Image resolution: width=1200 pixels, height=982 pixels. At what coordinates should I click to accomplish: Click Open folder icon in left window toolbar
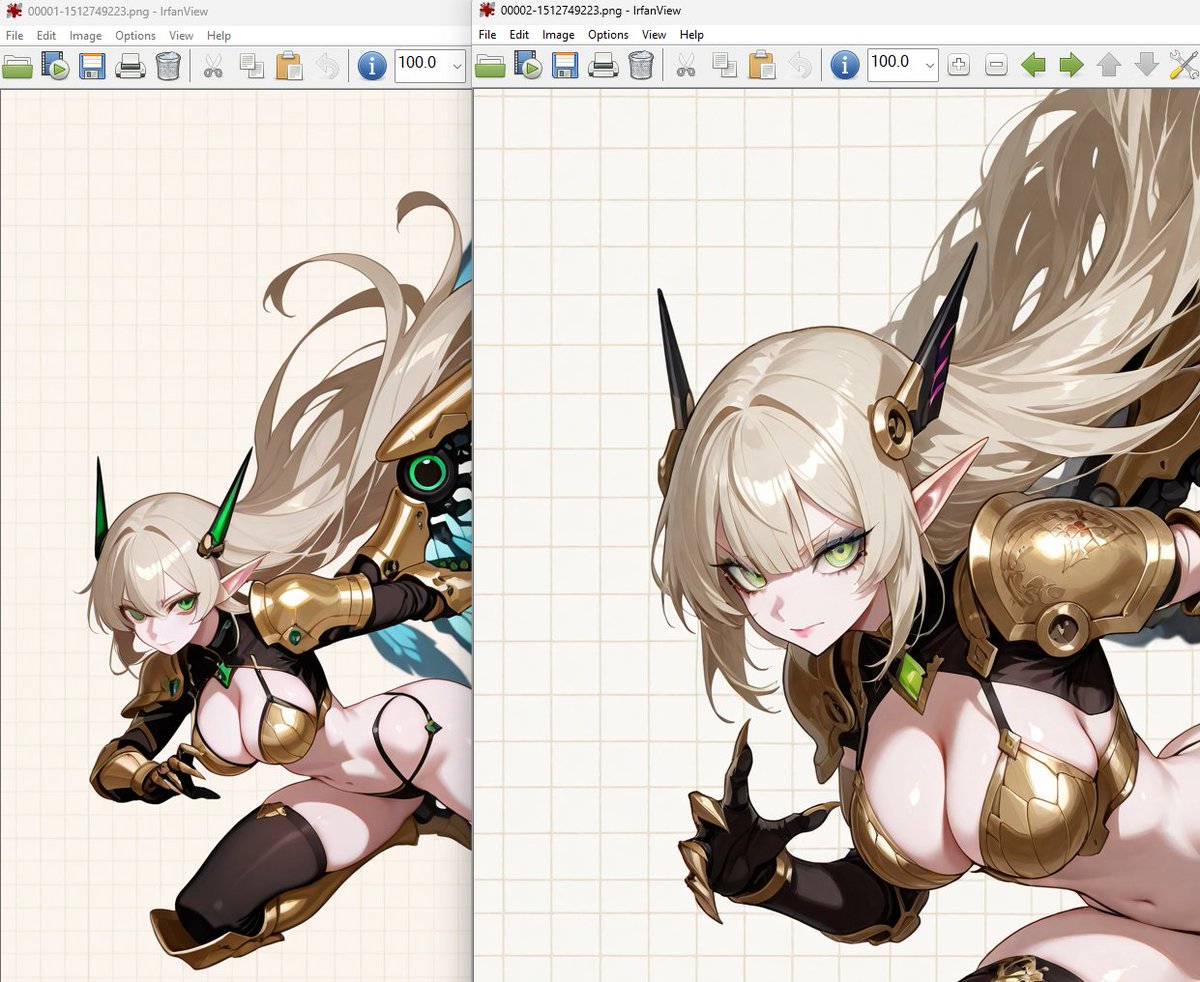tap(17, 67)
